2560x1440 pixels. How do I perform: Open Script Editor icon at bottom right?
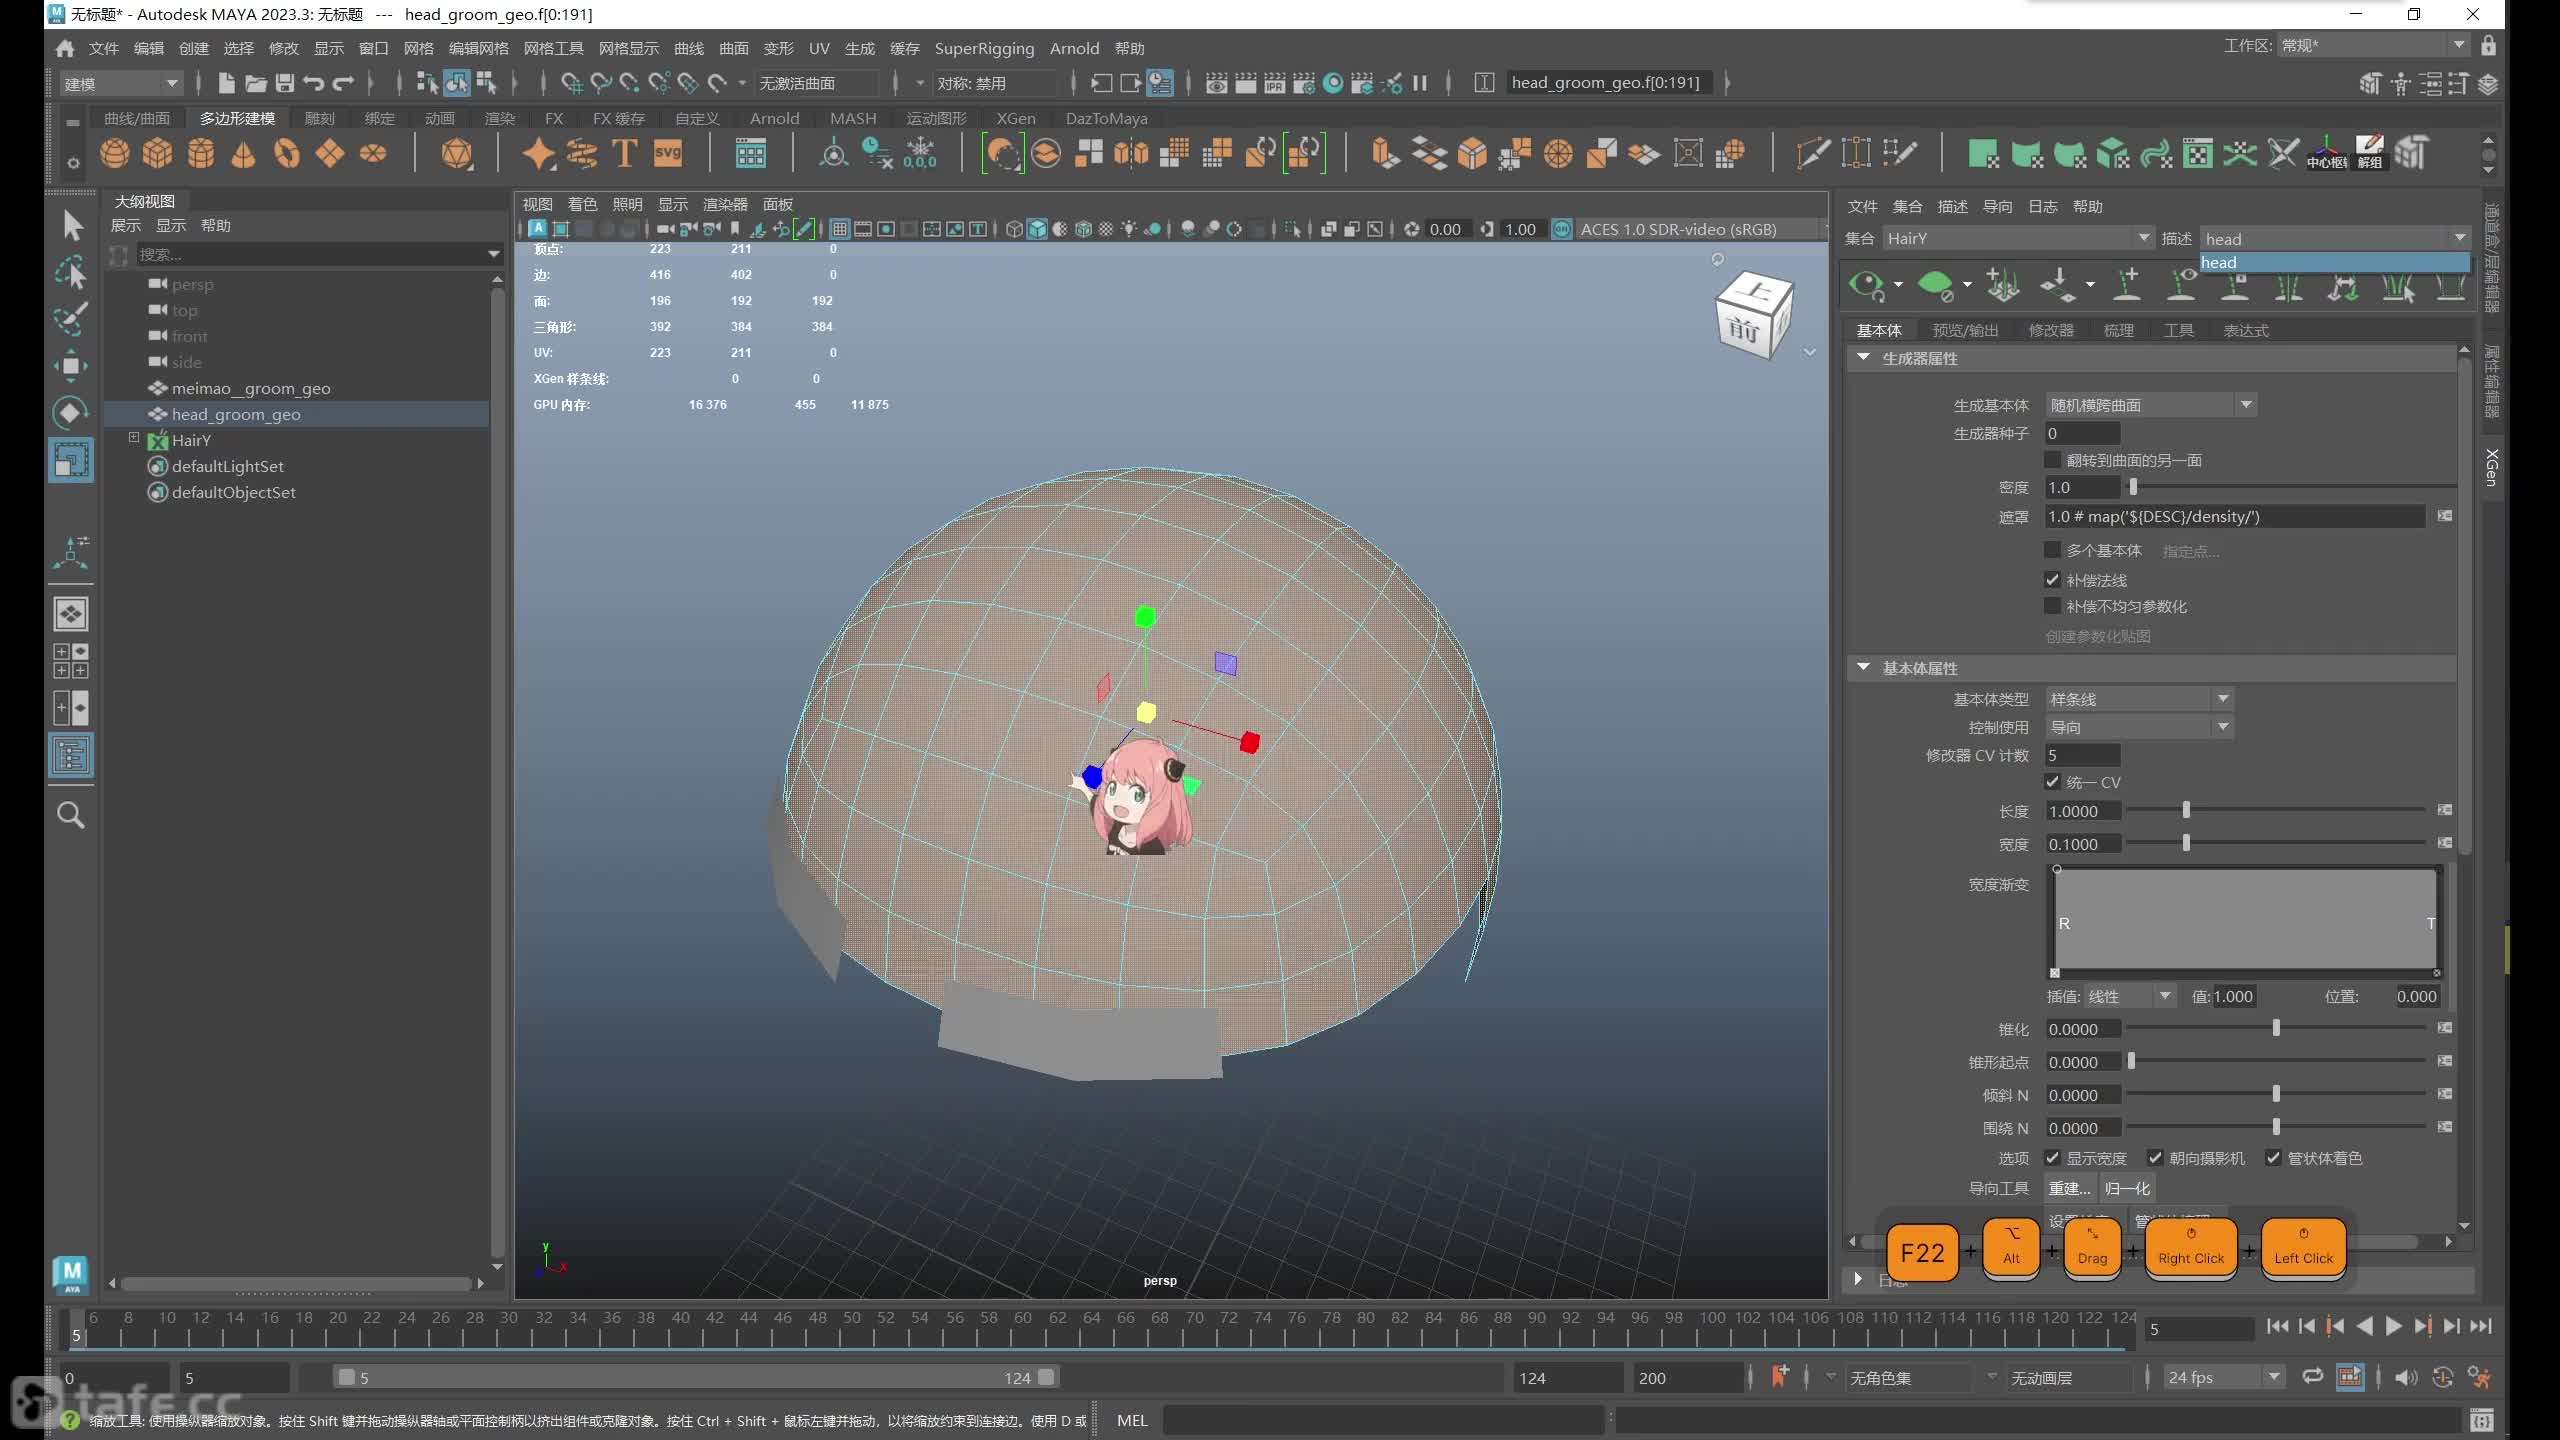[2481, 1420]
